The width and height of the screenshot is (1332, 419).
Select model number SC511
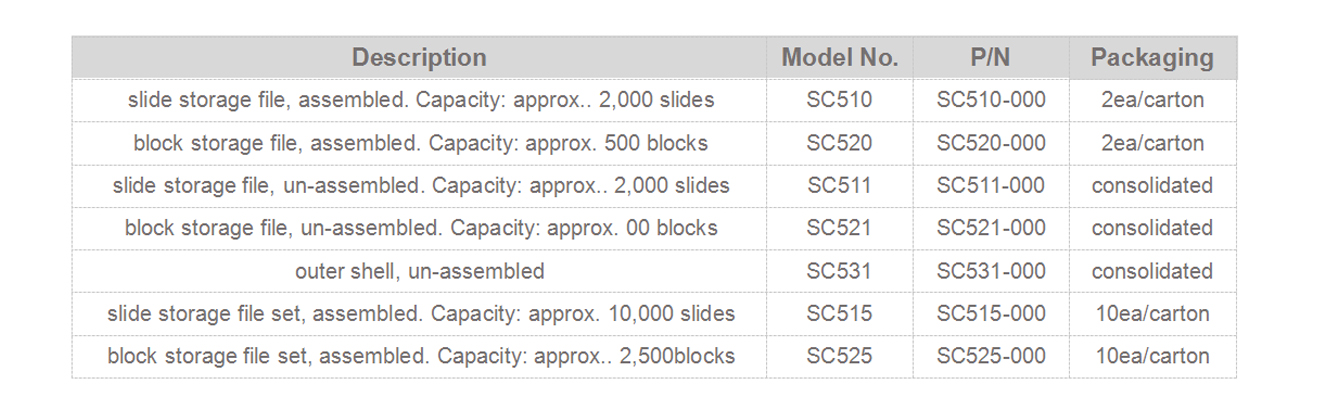pos(839,186)
